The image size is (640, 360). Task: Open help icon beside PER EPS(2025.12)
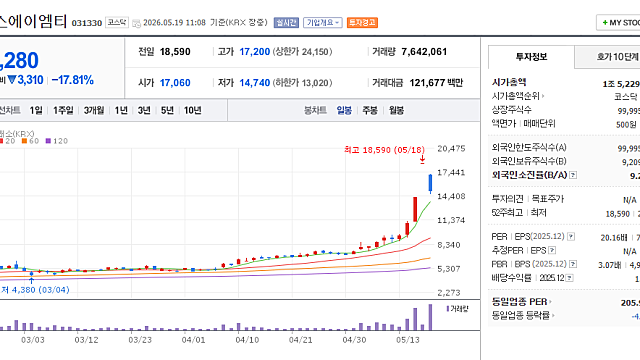click(571, 236)
